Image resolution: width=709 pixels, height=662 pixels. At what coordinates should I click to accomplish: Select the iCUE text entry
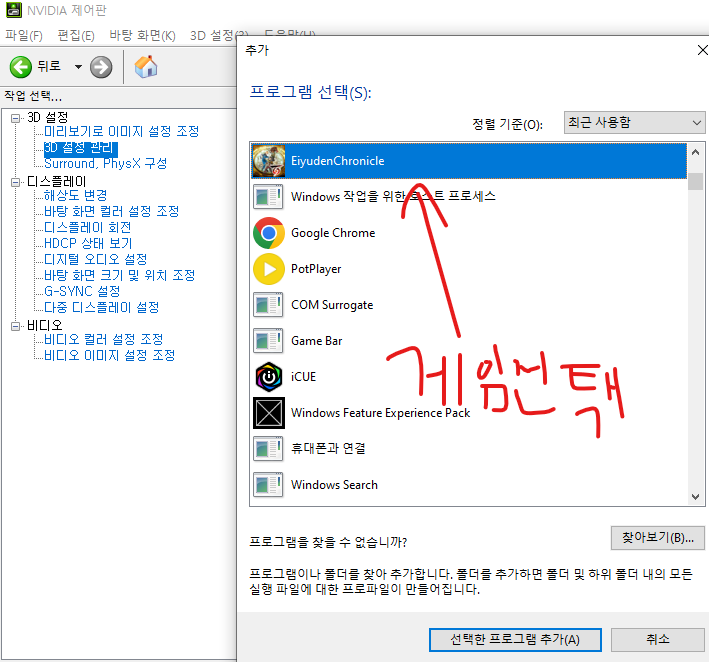tap(303, 377)
